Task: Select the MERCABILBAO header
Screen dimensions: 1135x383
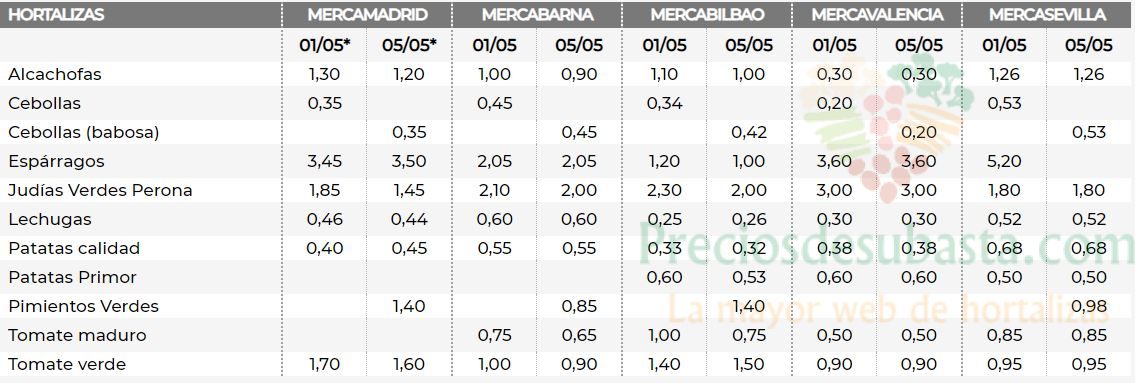Action: (x=707, y=15)
